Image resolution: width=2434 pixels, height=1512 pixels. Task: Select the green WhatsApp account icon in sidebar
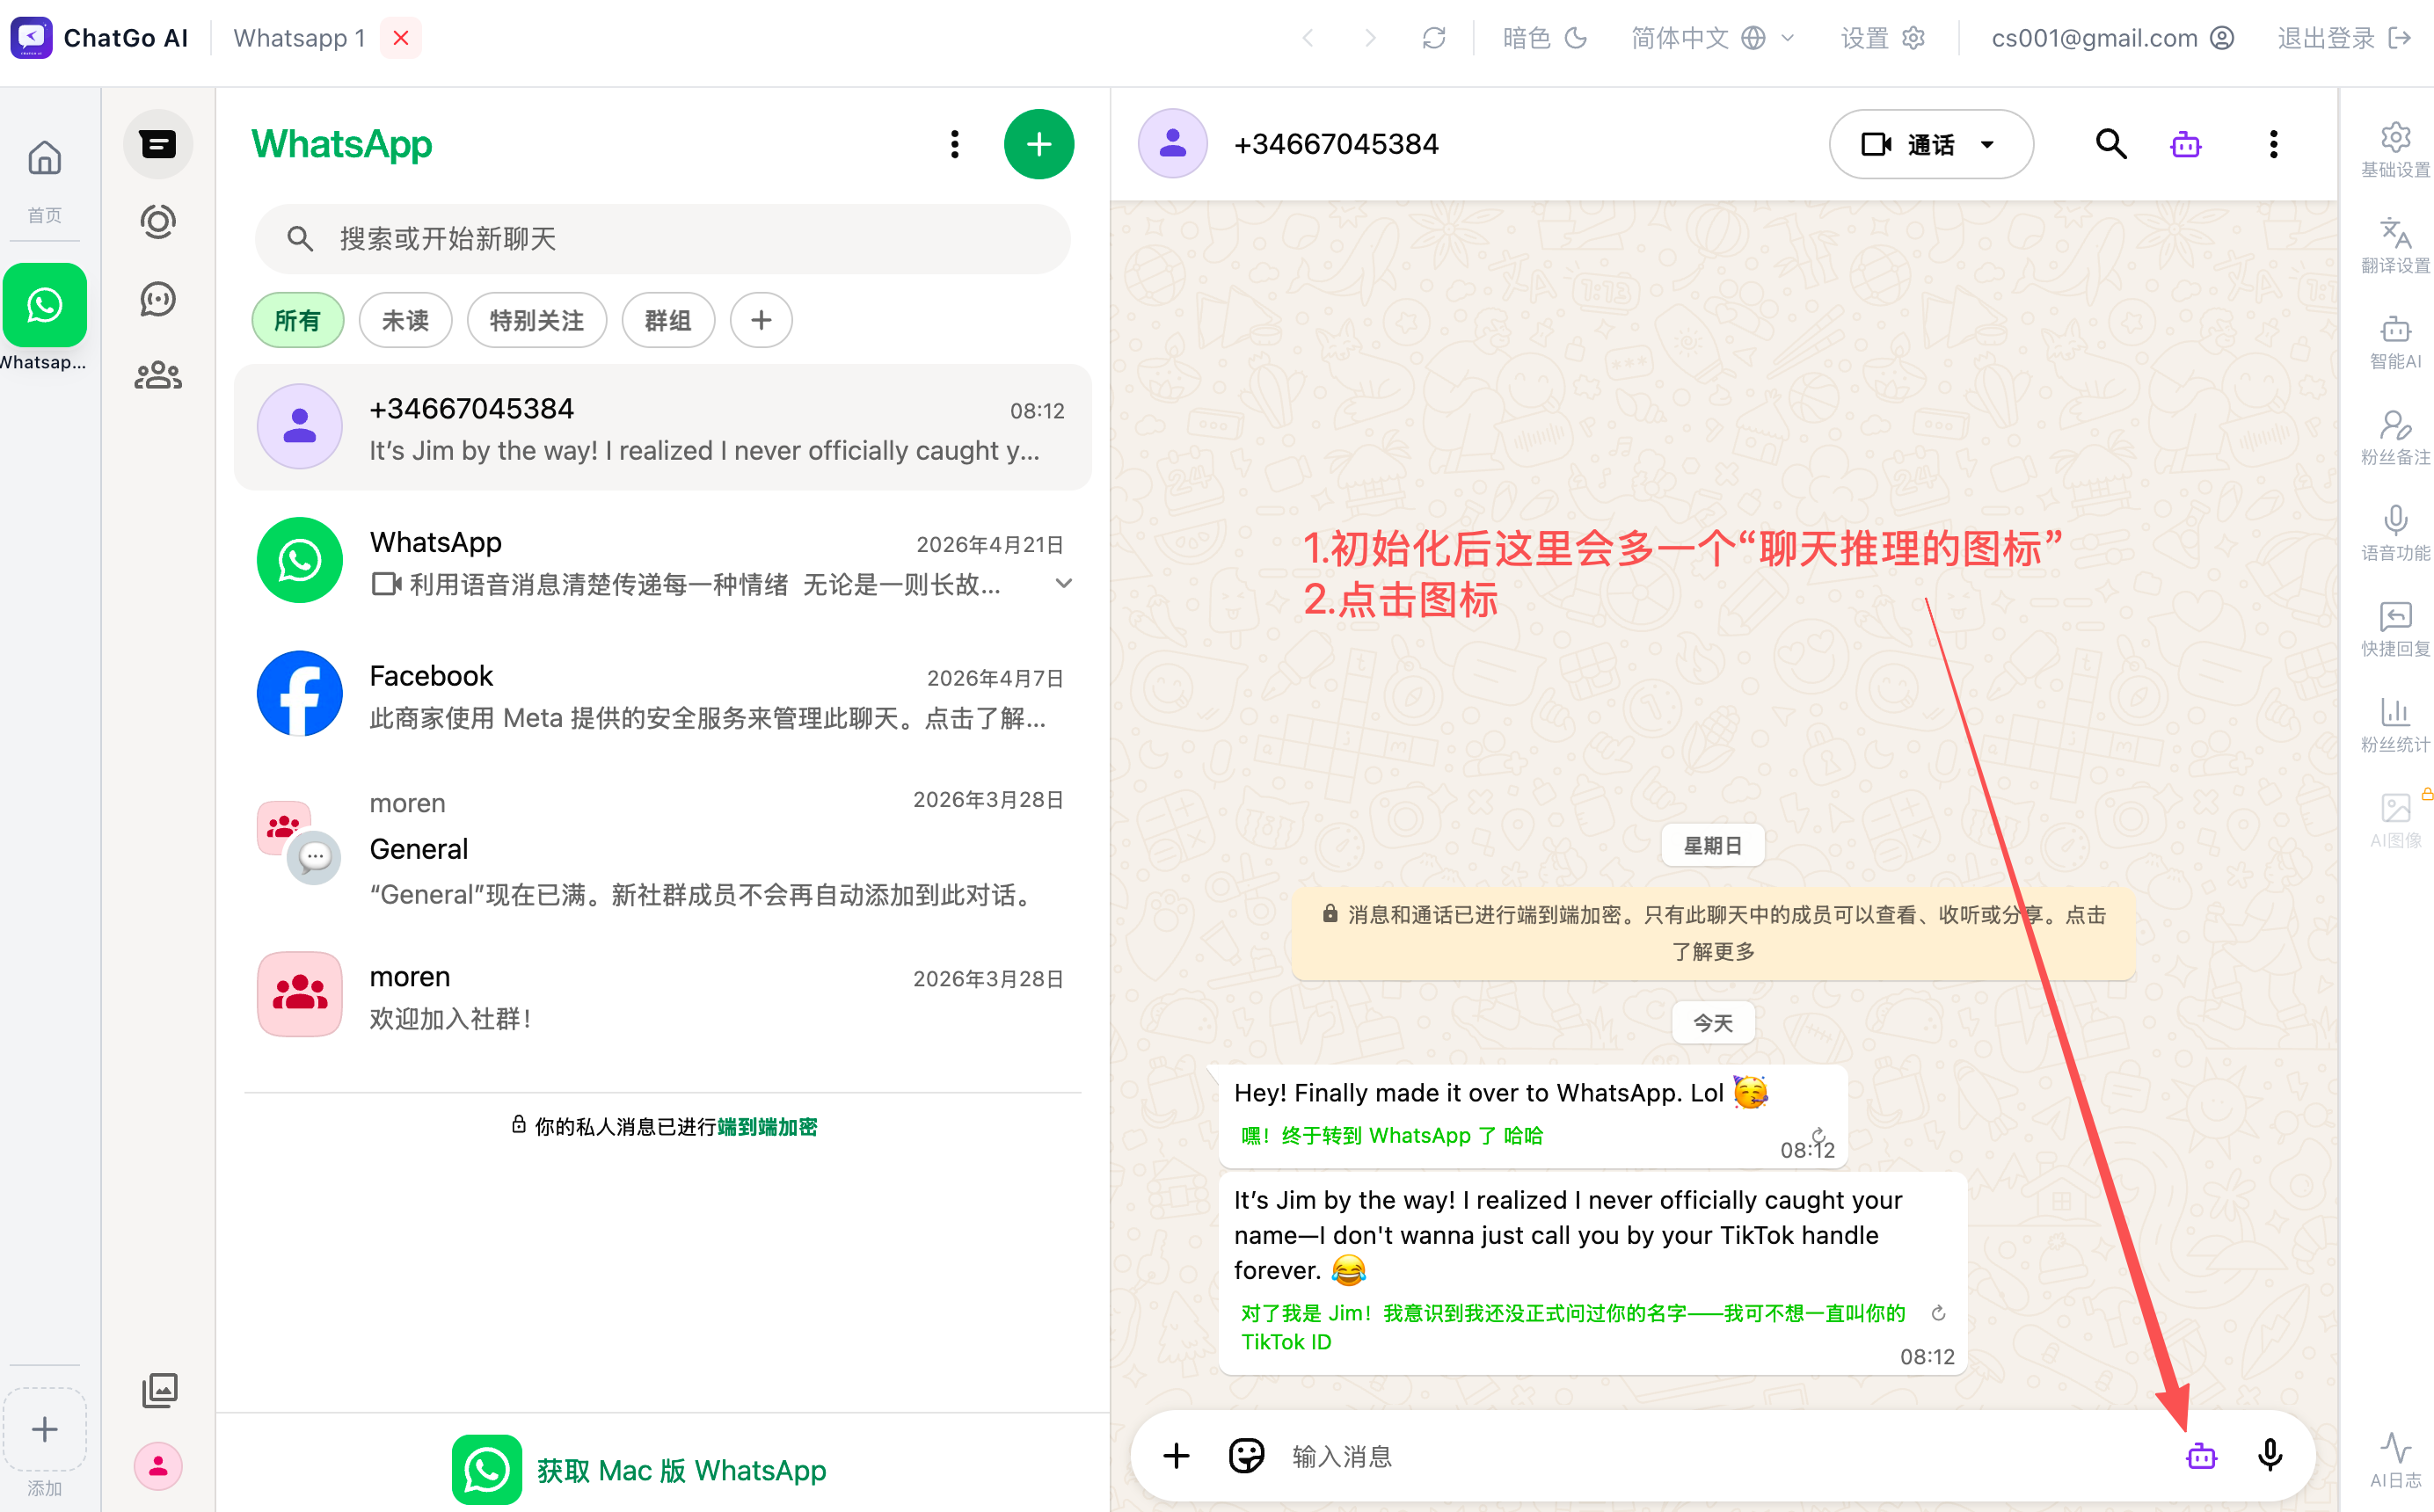(44, 305)
